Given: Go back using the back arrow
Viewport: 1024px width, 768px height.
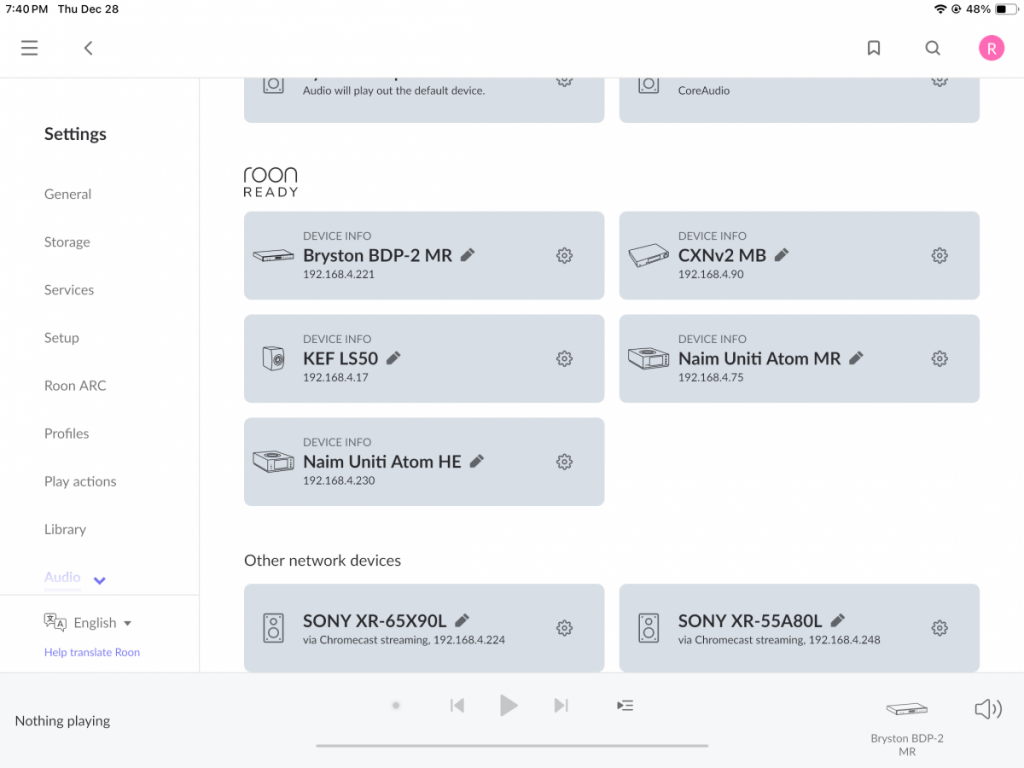Looking at the screenshot, I should coord(88,48).
